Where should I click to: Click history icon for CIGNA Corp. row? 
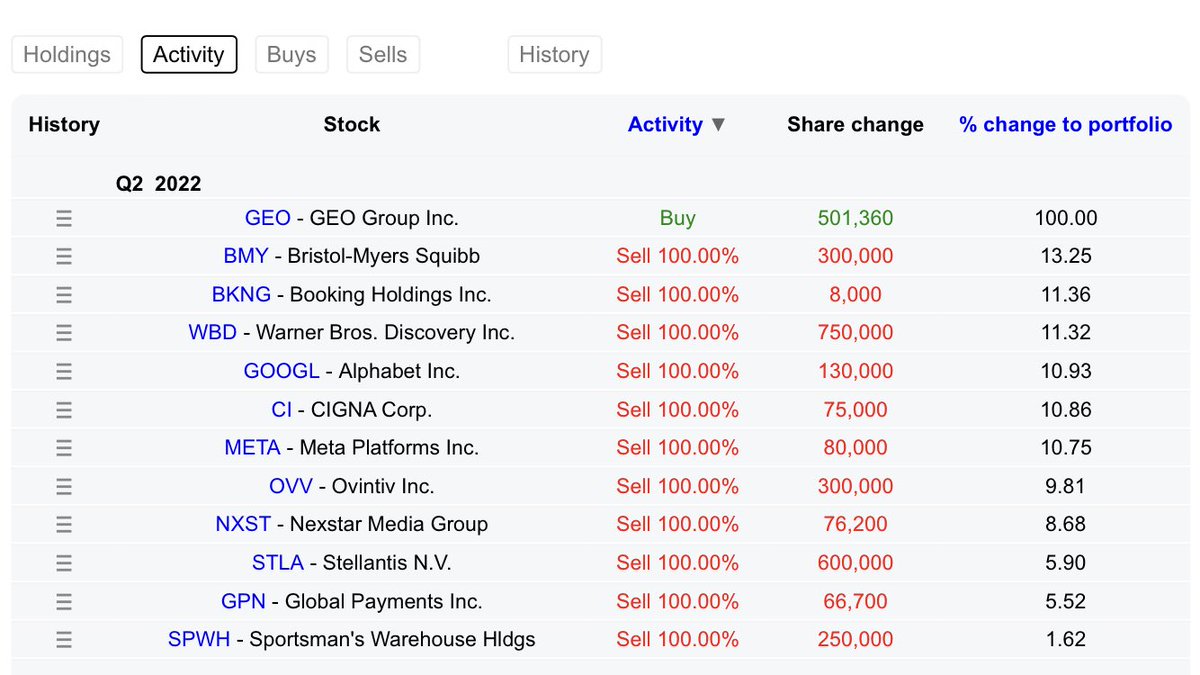[64, 410]
